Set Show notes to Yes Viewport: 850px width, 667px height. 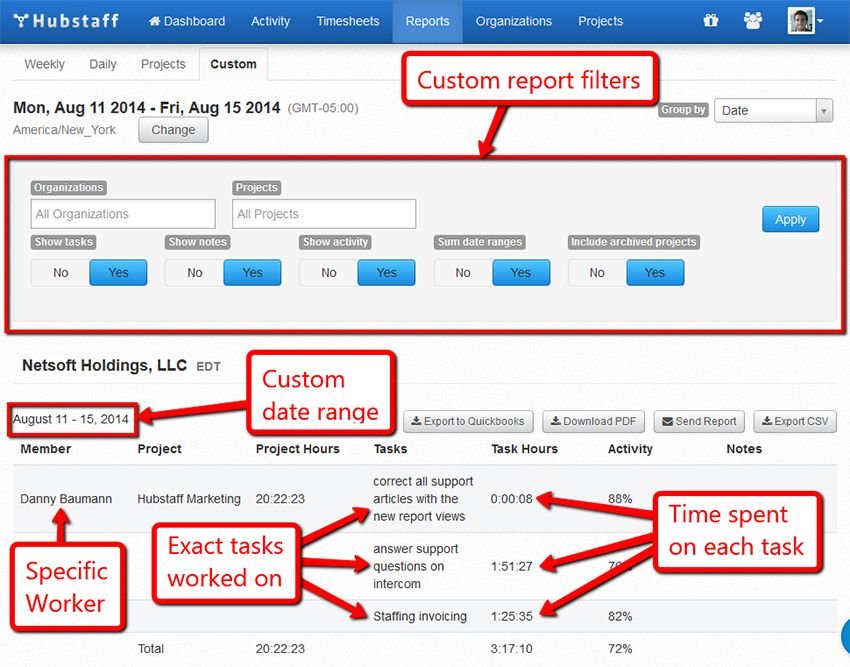click(253, 272)
